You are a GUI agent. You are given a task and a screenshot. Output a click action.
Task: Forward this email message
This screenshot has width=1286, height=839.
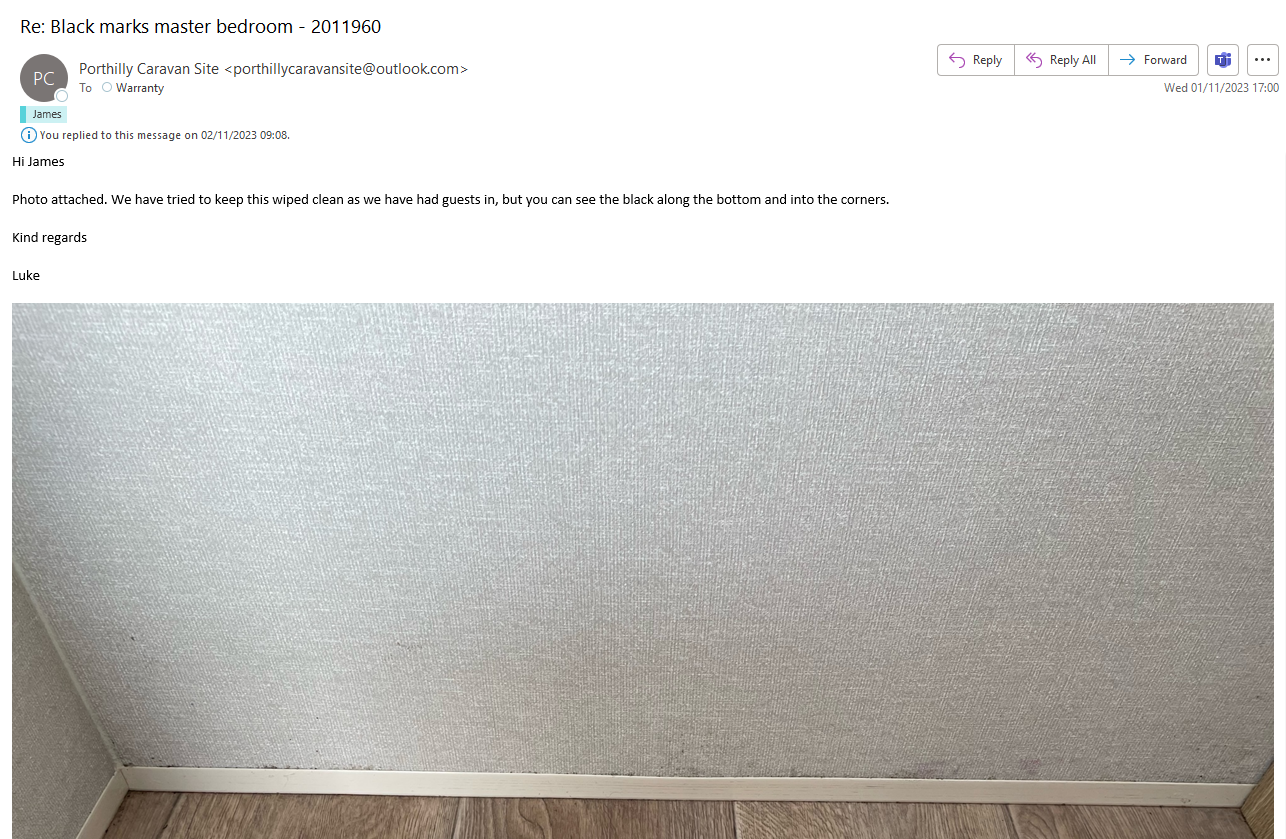[x=1153, y=60]
